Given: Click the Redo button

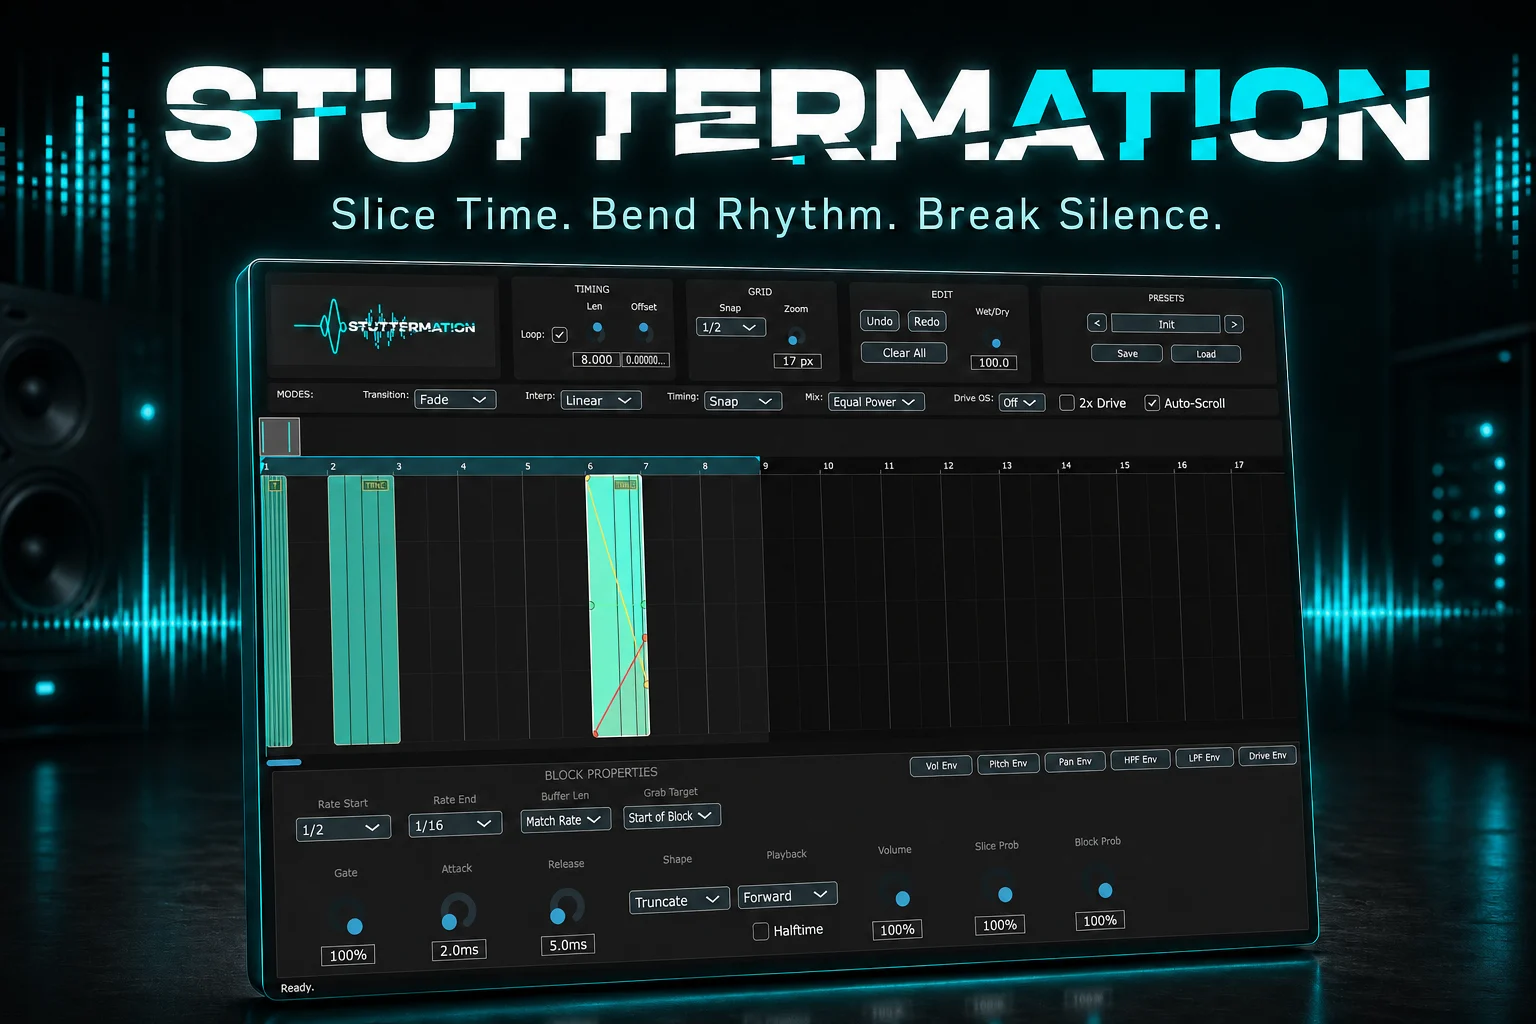Looking at the screenshot, I should (927, 321).
